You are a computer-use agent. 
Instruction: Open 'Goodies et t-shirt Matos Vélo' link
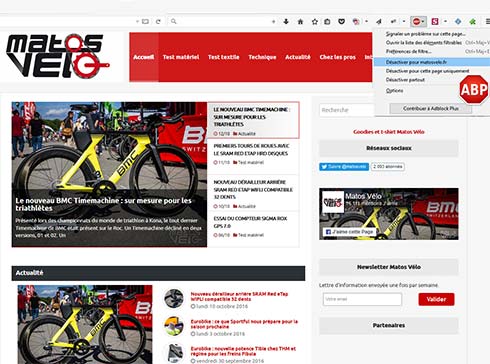click(x=389, y=132)
